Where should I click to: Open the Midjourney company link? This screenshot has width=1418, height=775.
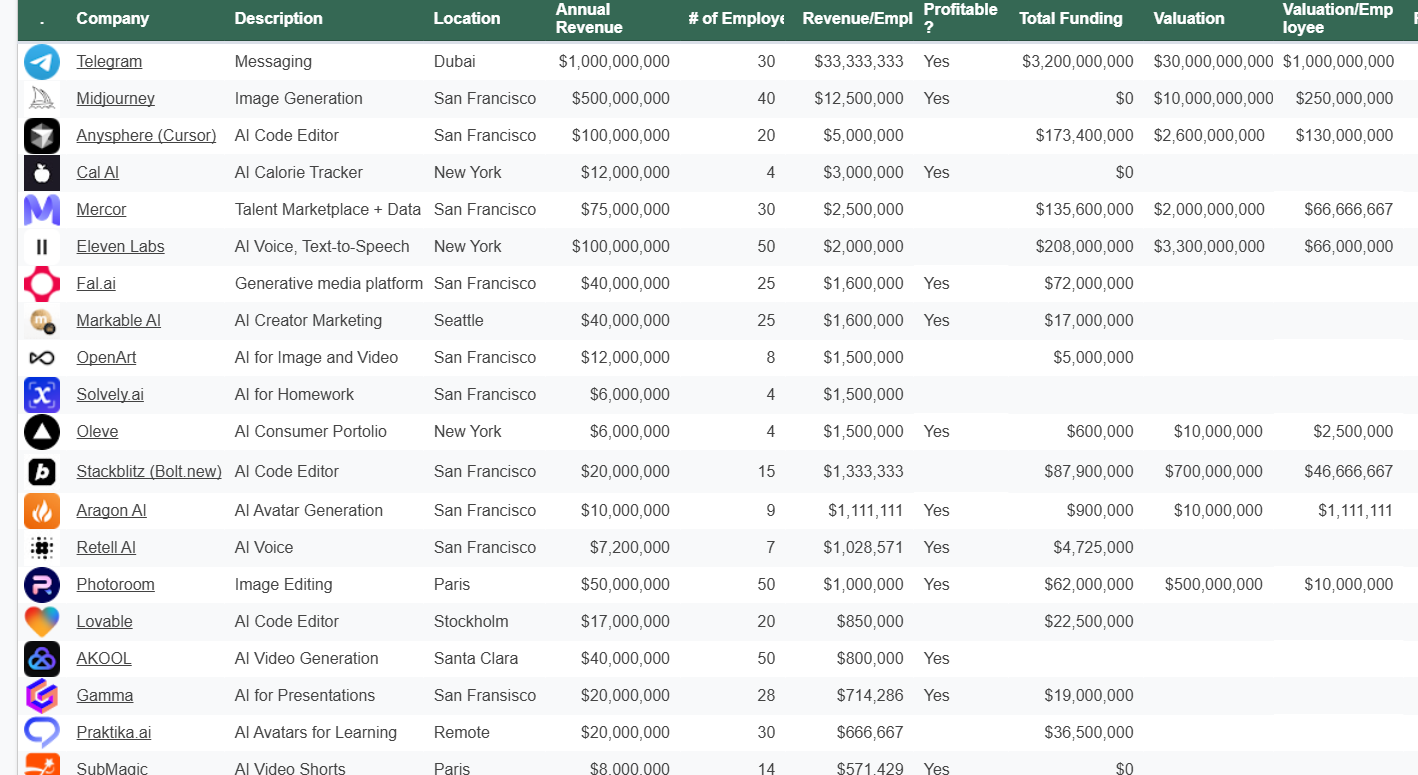click(115, 99)
